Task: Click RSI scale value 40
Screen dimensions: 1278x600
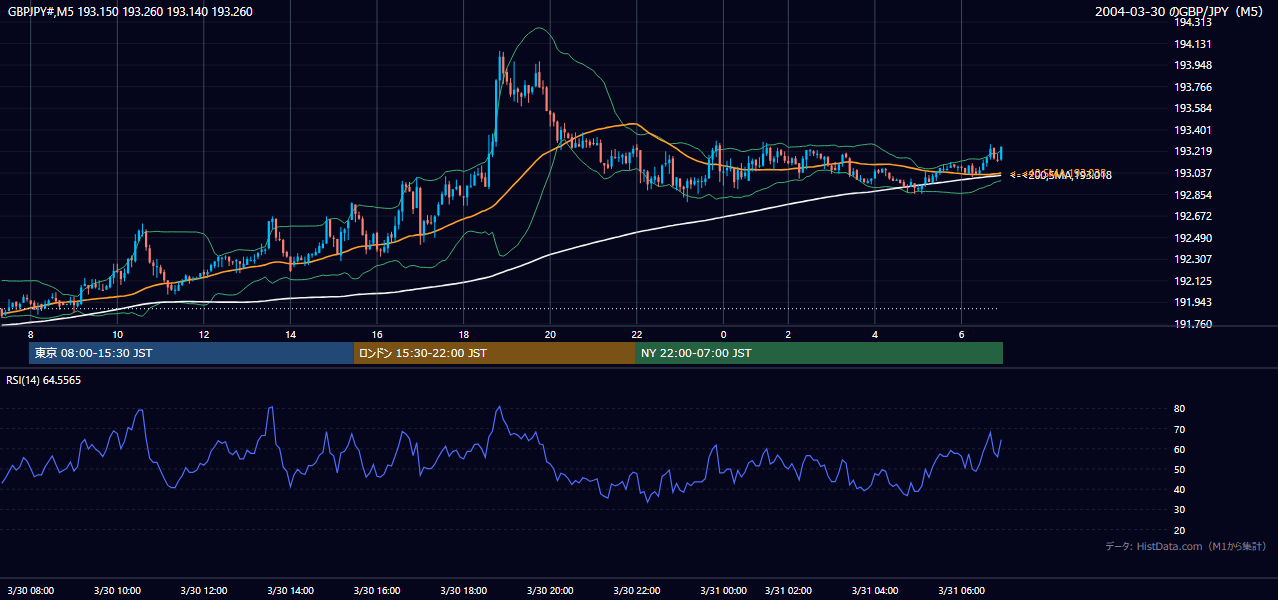Action: pyautogui.click(x=1180, y=489)
